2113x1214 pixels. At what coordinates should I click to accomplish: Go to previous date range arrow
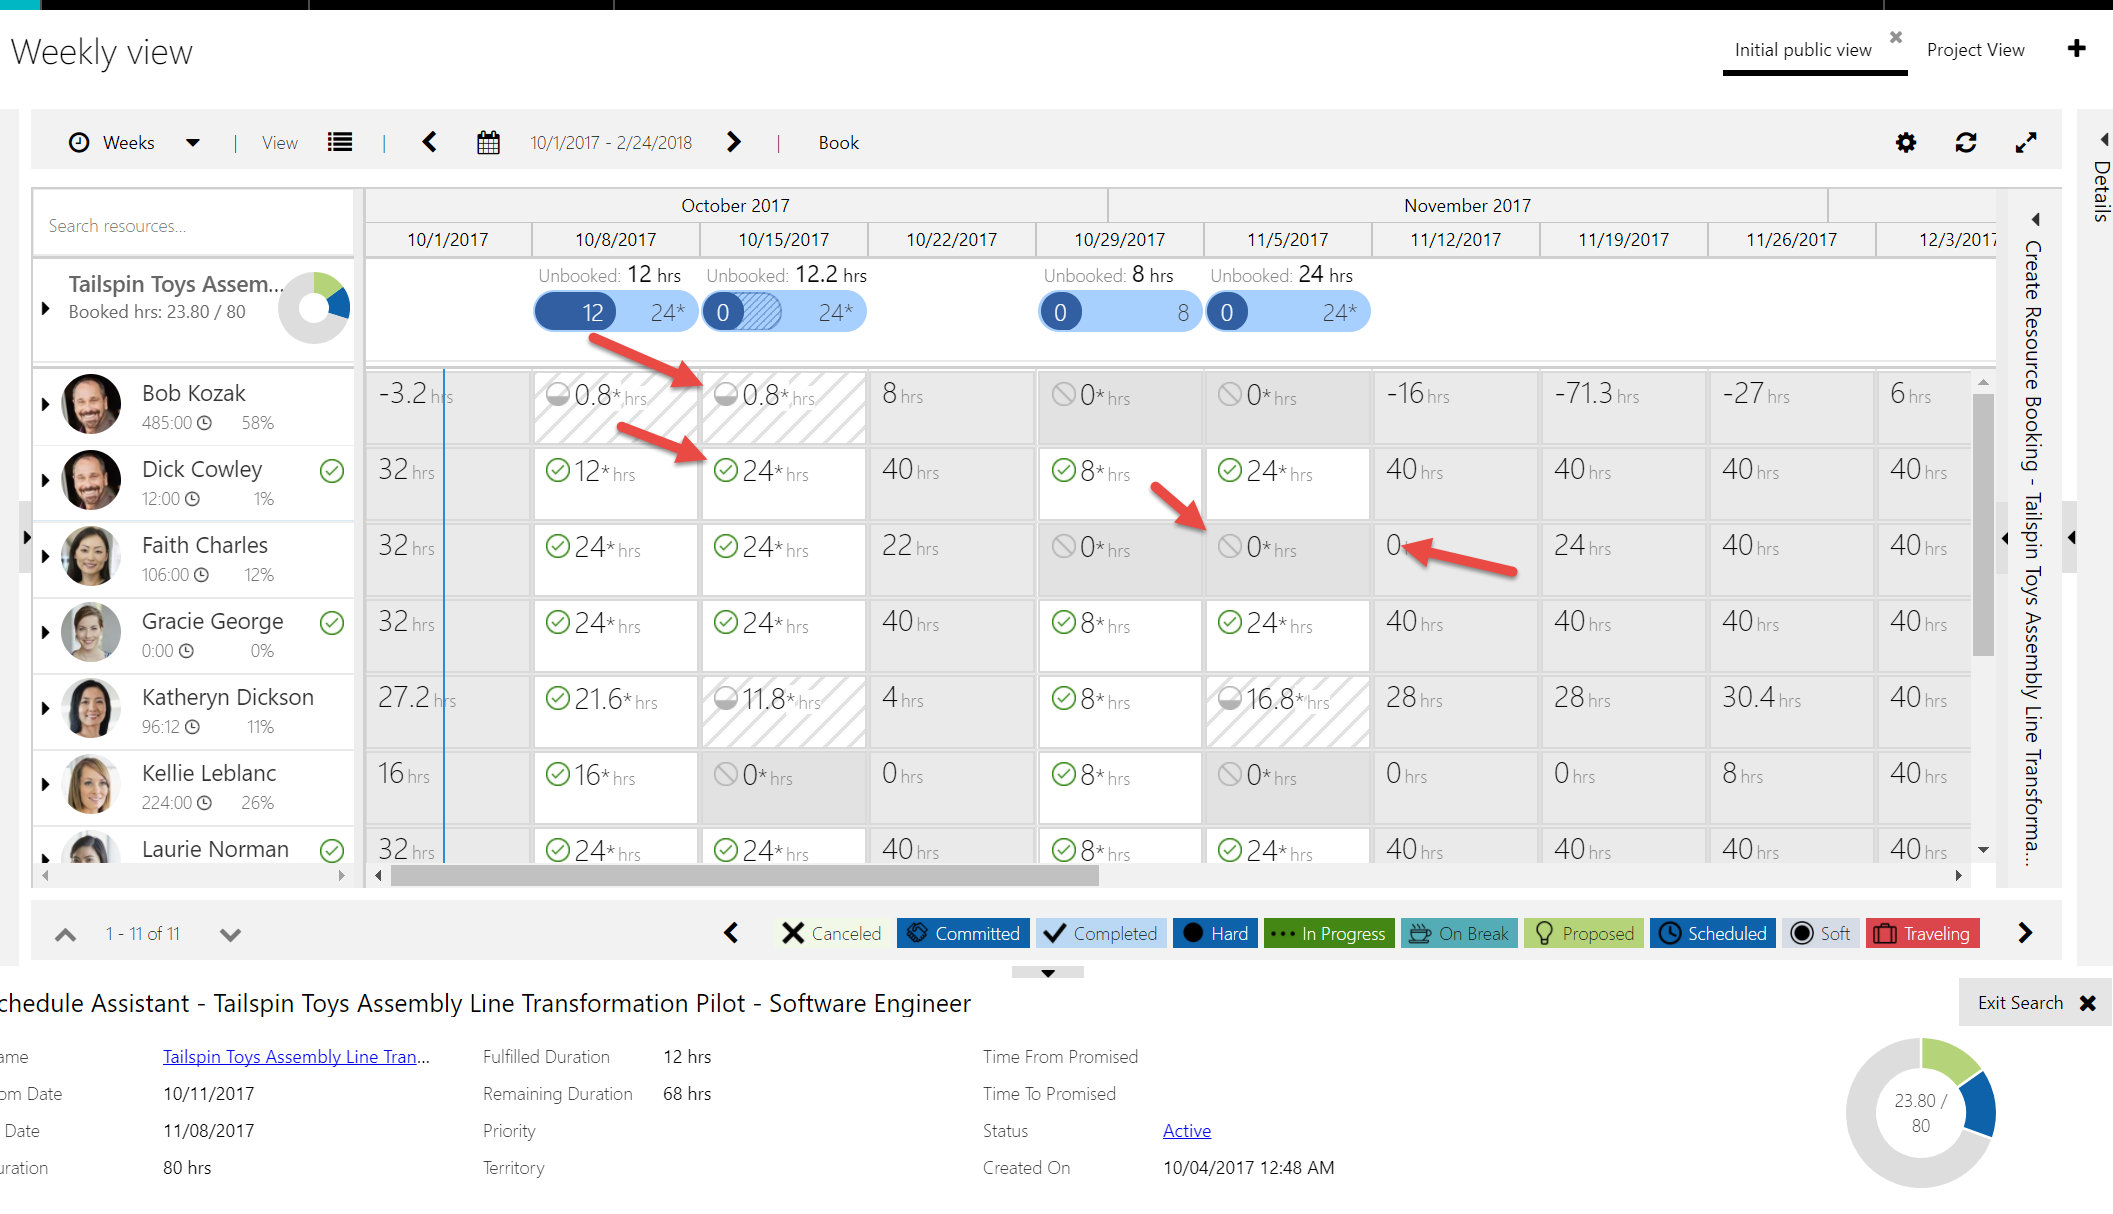click(430, 143)
